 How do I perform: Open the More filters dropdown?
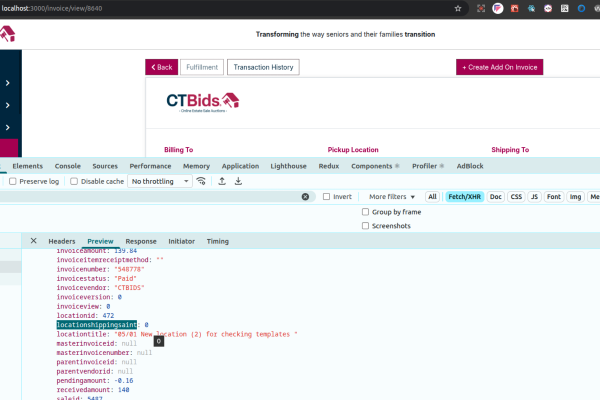pyautogui.click(x=392, y=197)
